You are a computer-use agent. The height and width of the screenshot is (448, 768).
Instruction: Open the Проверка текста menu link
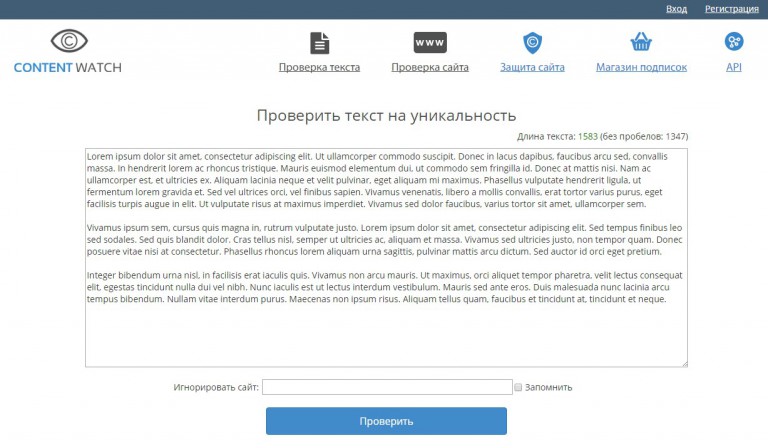[319, 67]
